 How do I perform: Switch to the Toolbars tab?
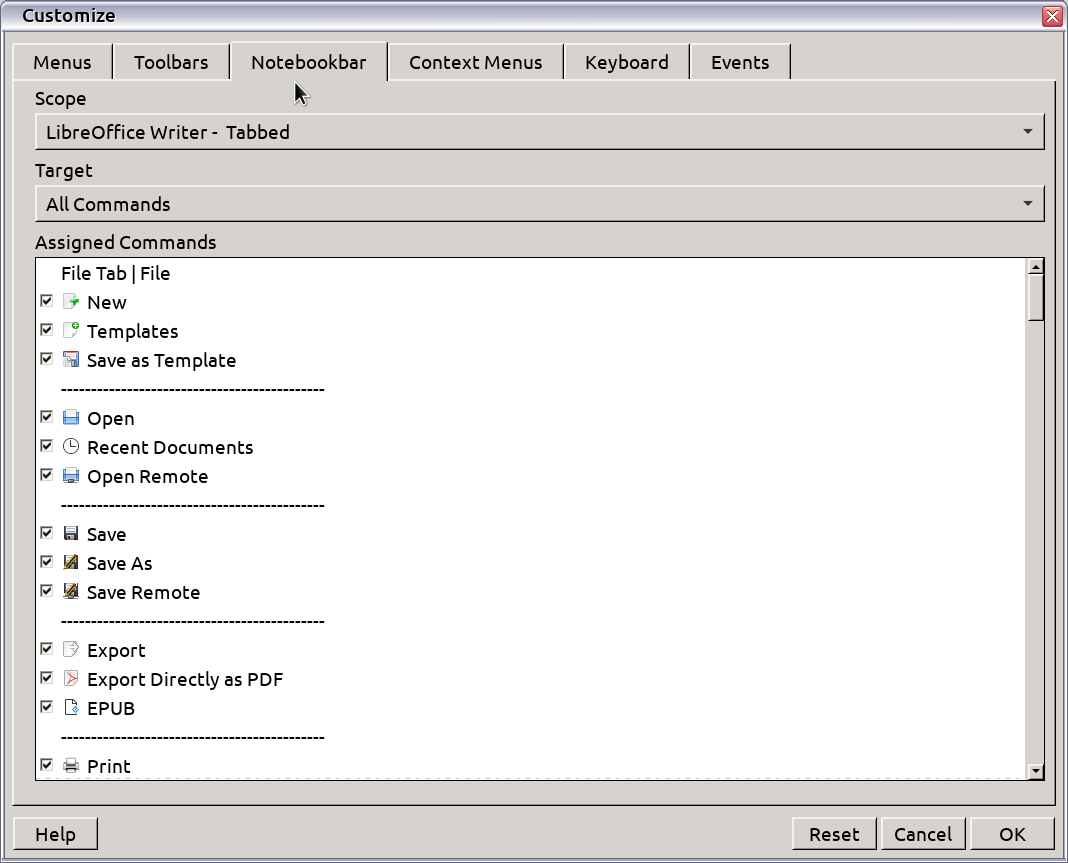point(171,62)
